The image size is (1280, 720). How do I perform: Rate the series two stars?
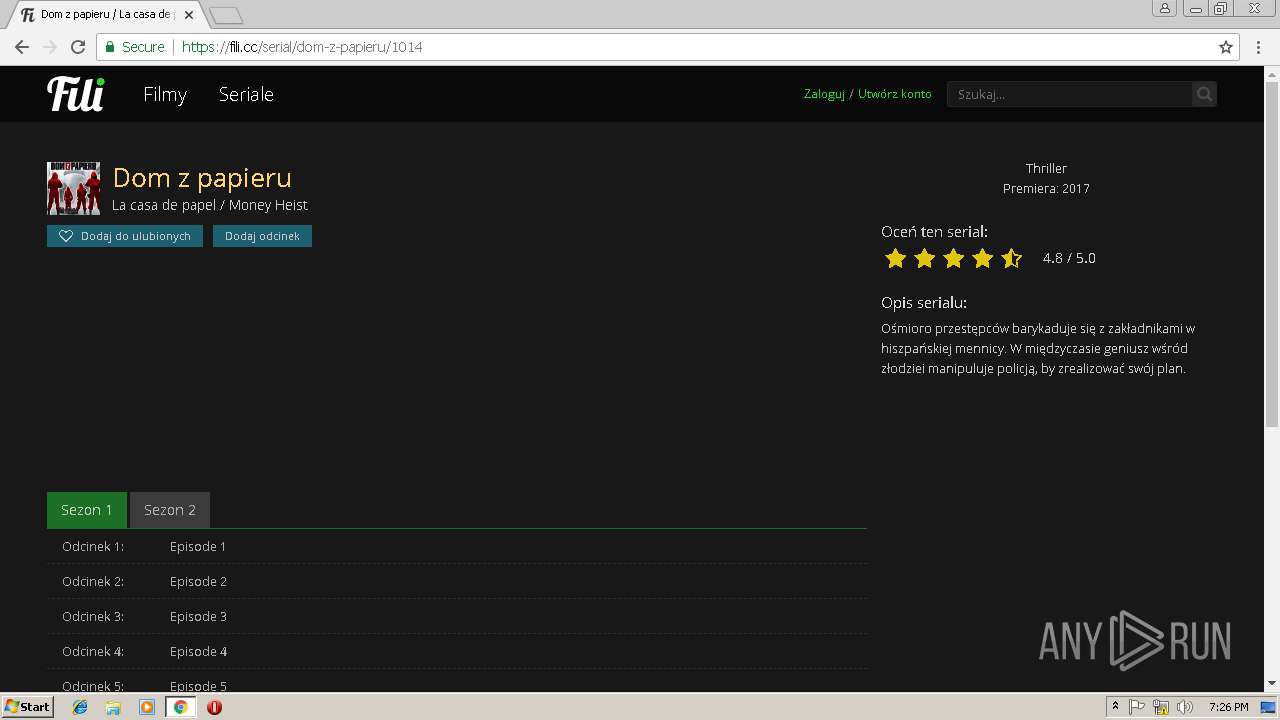(x=924, y=258)
